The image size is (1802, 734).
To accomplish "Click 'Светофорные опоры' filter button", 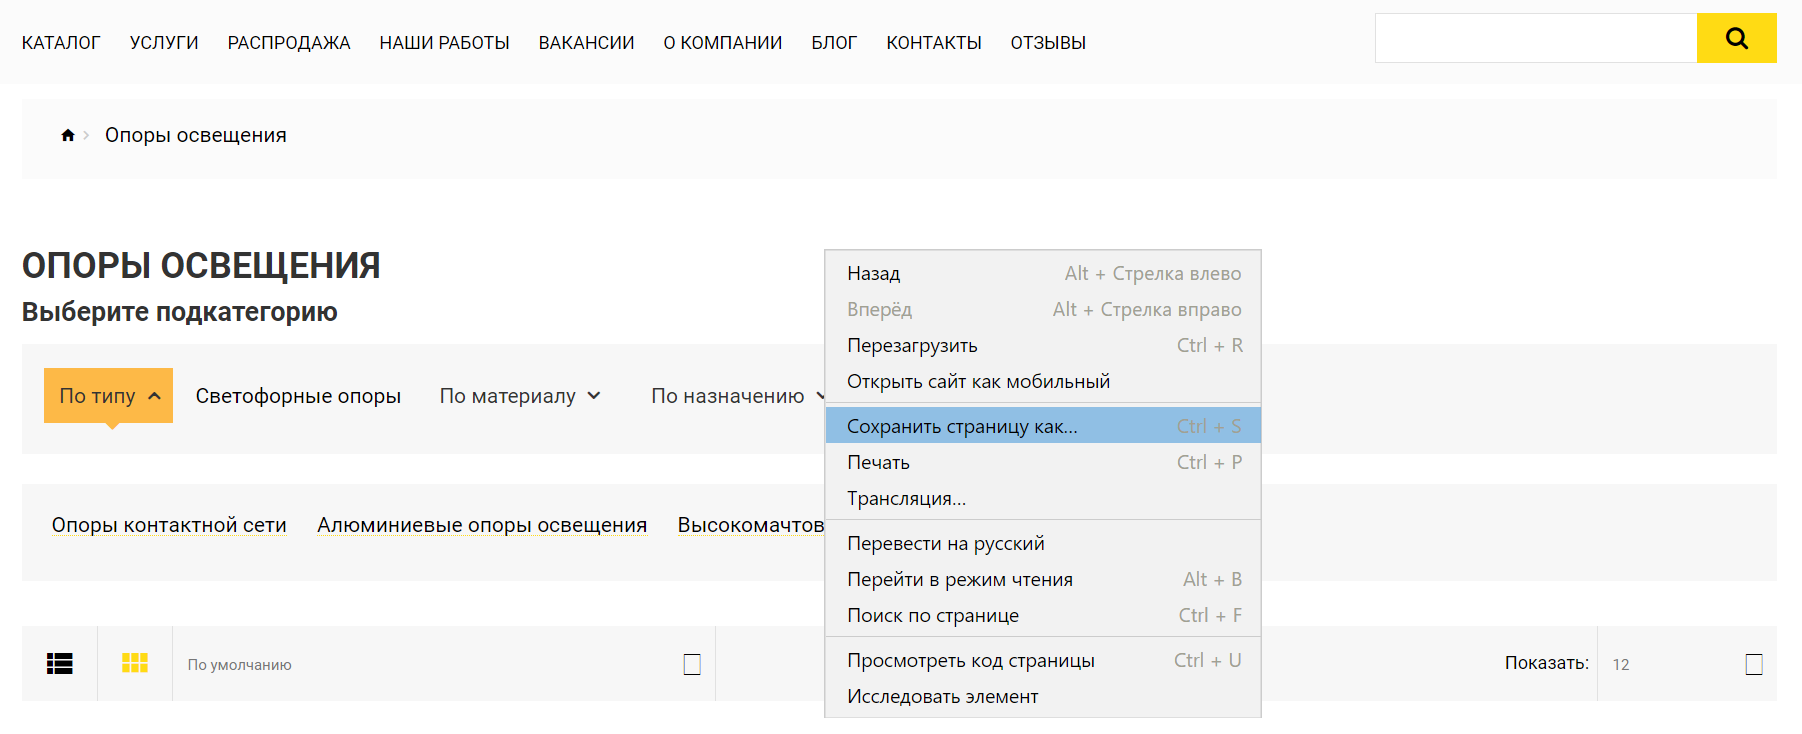I will [298, 396].
